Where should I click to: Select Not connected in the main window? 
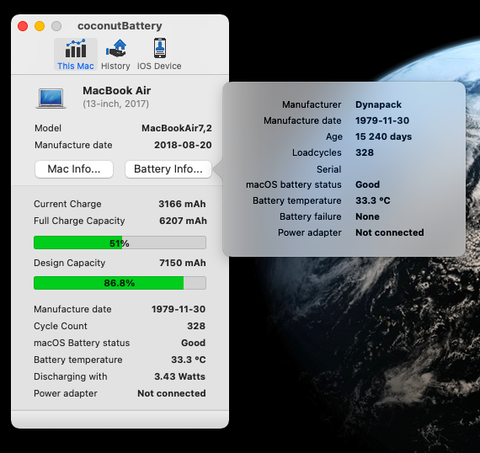pyautogui.click(x=172, y=394)
